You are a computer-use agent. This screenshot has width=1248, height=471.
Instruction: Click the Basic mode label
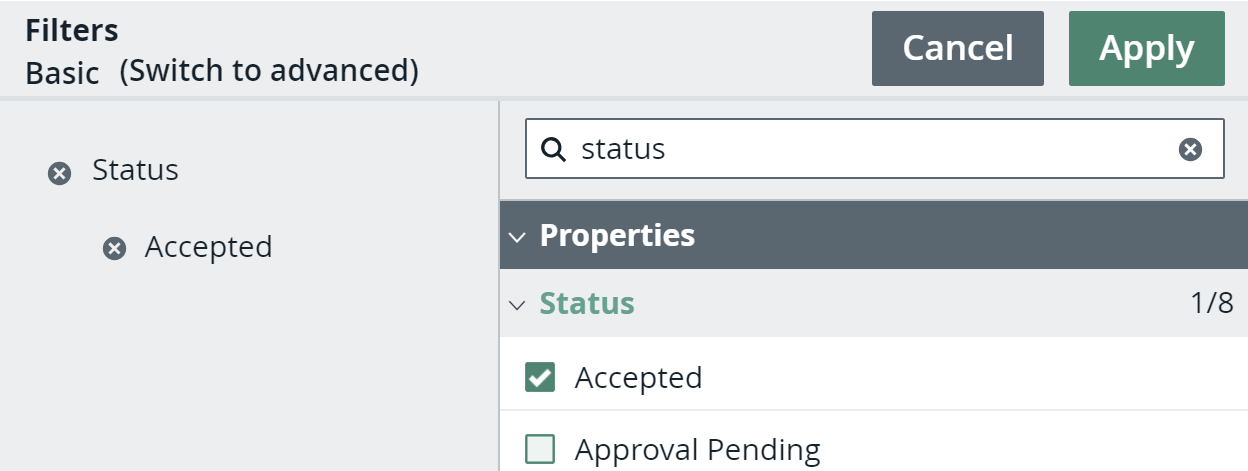pyautogui.click(x=62, y=73)
